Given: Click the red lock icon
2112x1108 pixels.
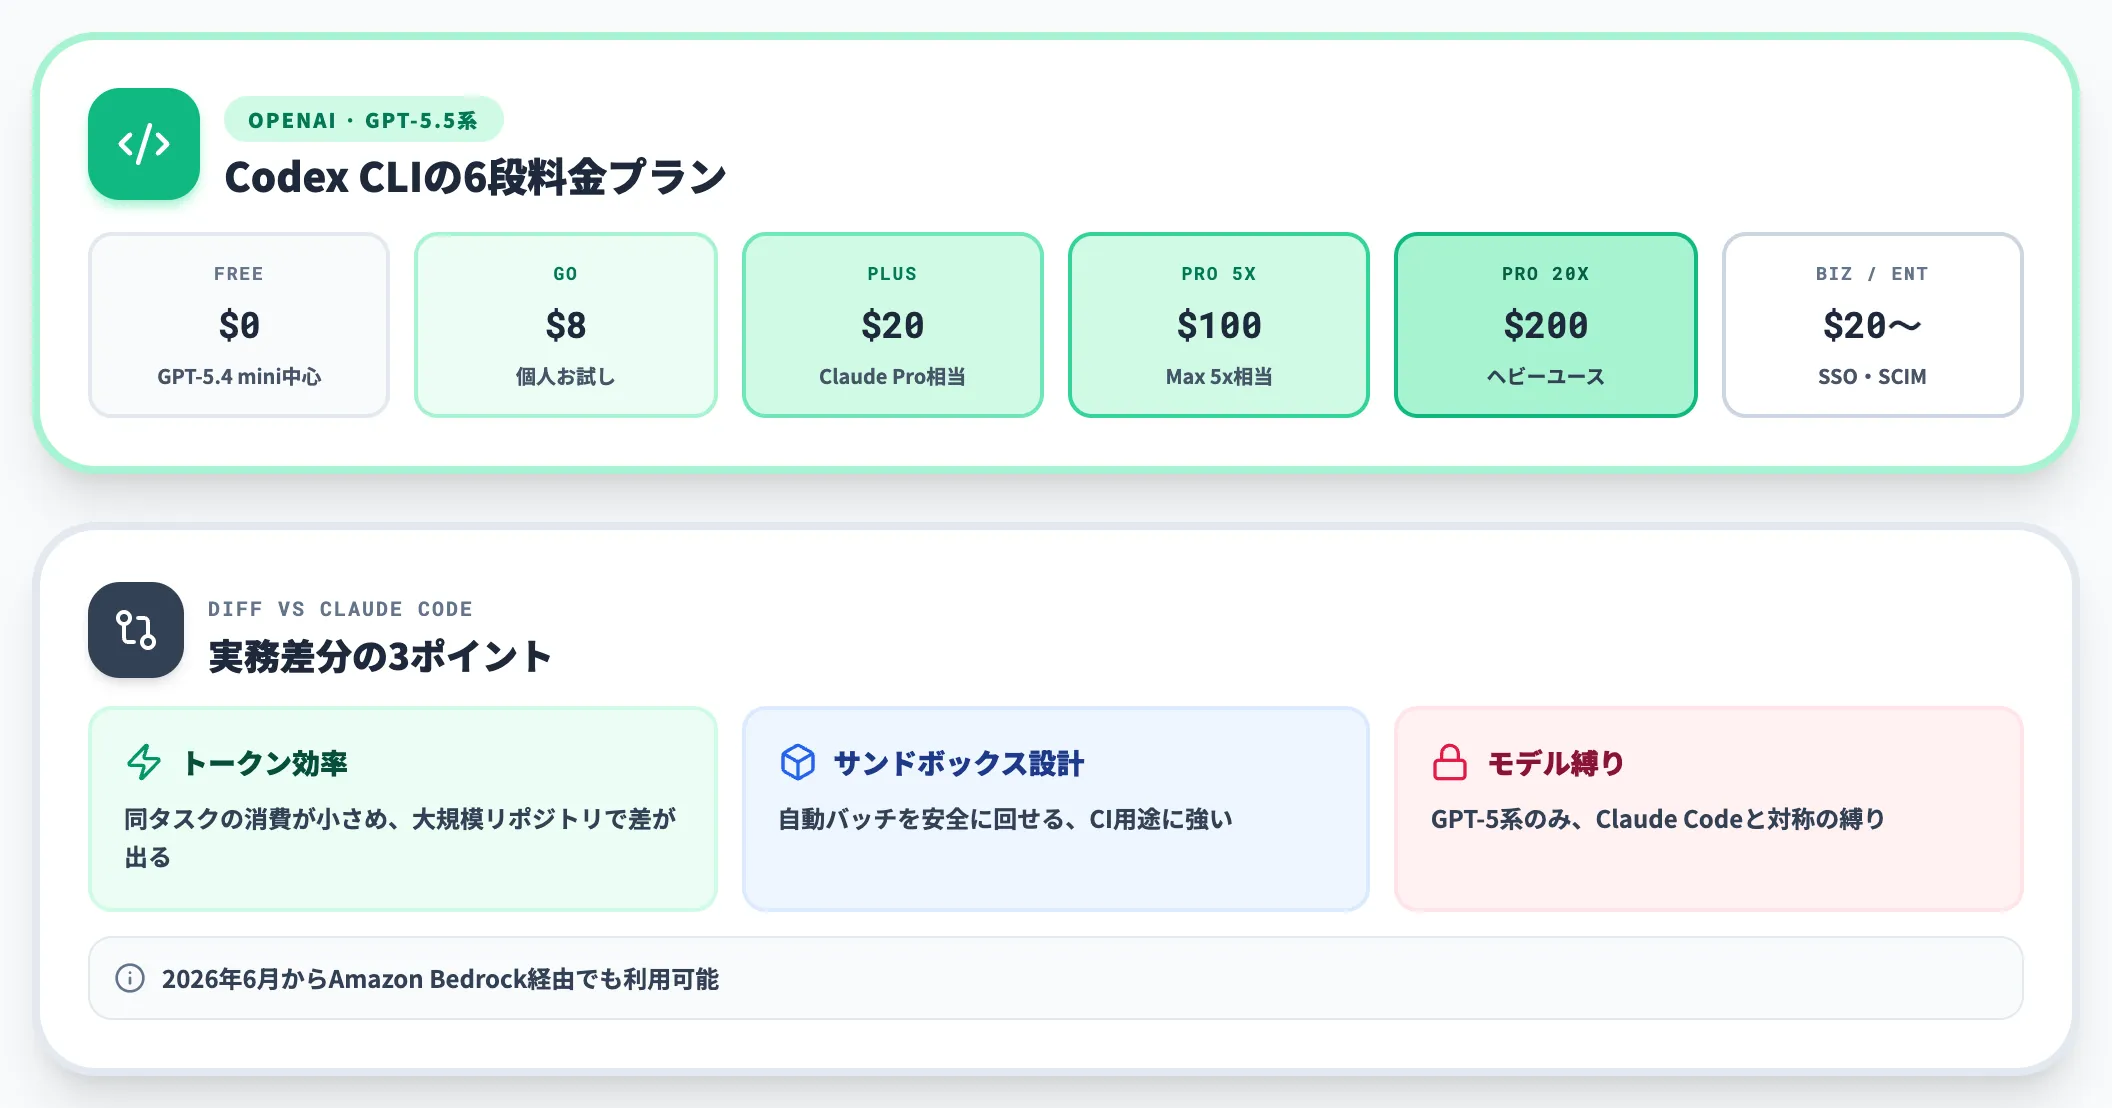Looking at the screenshot, I should (1450, 763).
